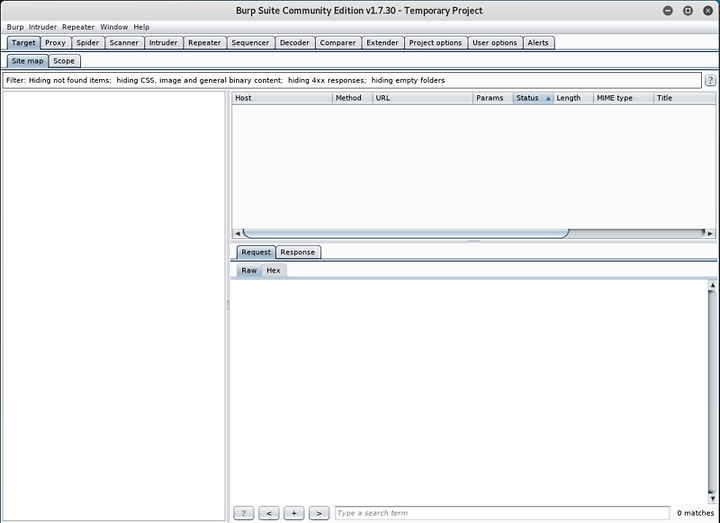This screenshot has height=523, width=720.
Task: Sort table by Params column
Action: click(493, 98)
